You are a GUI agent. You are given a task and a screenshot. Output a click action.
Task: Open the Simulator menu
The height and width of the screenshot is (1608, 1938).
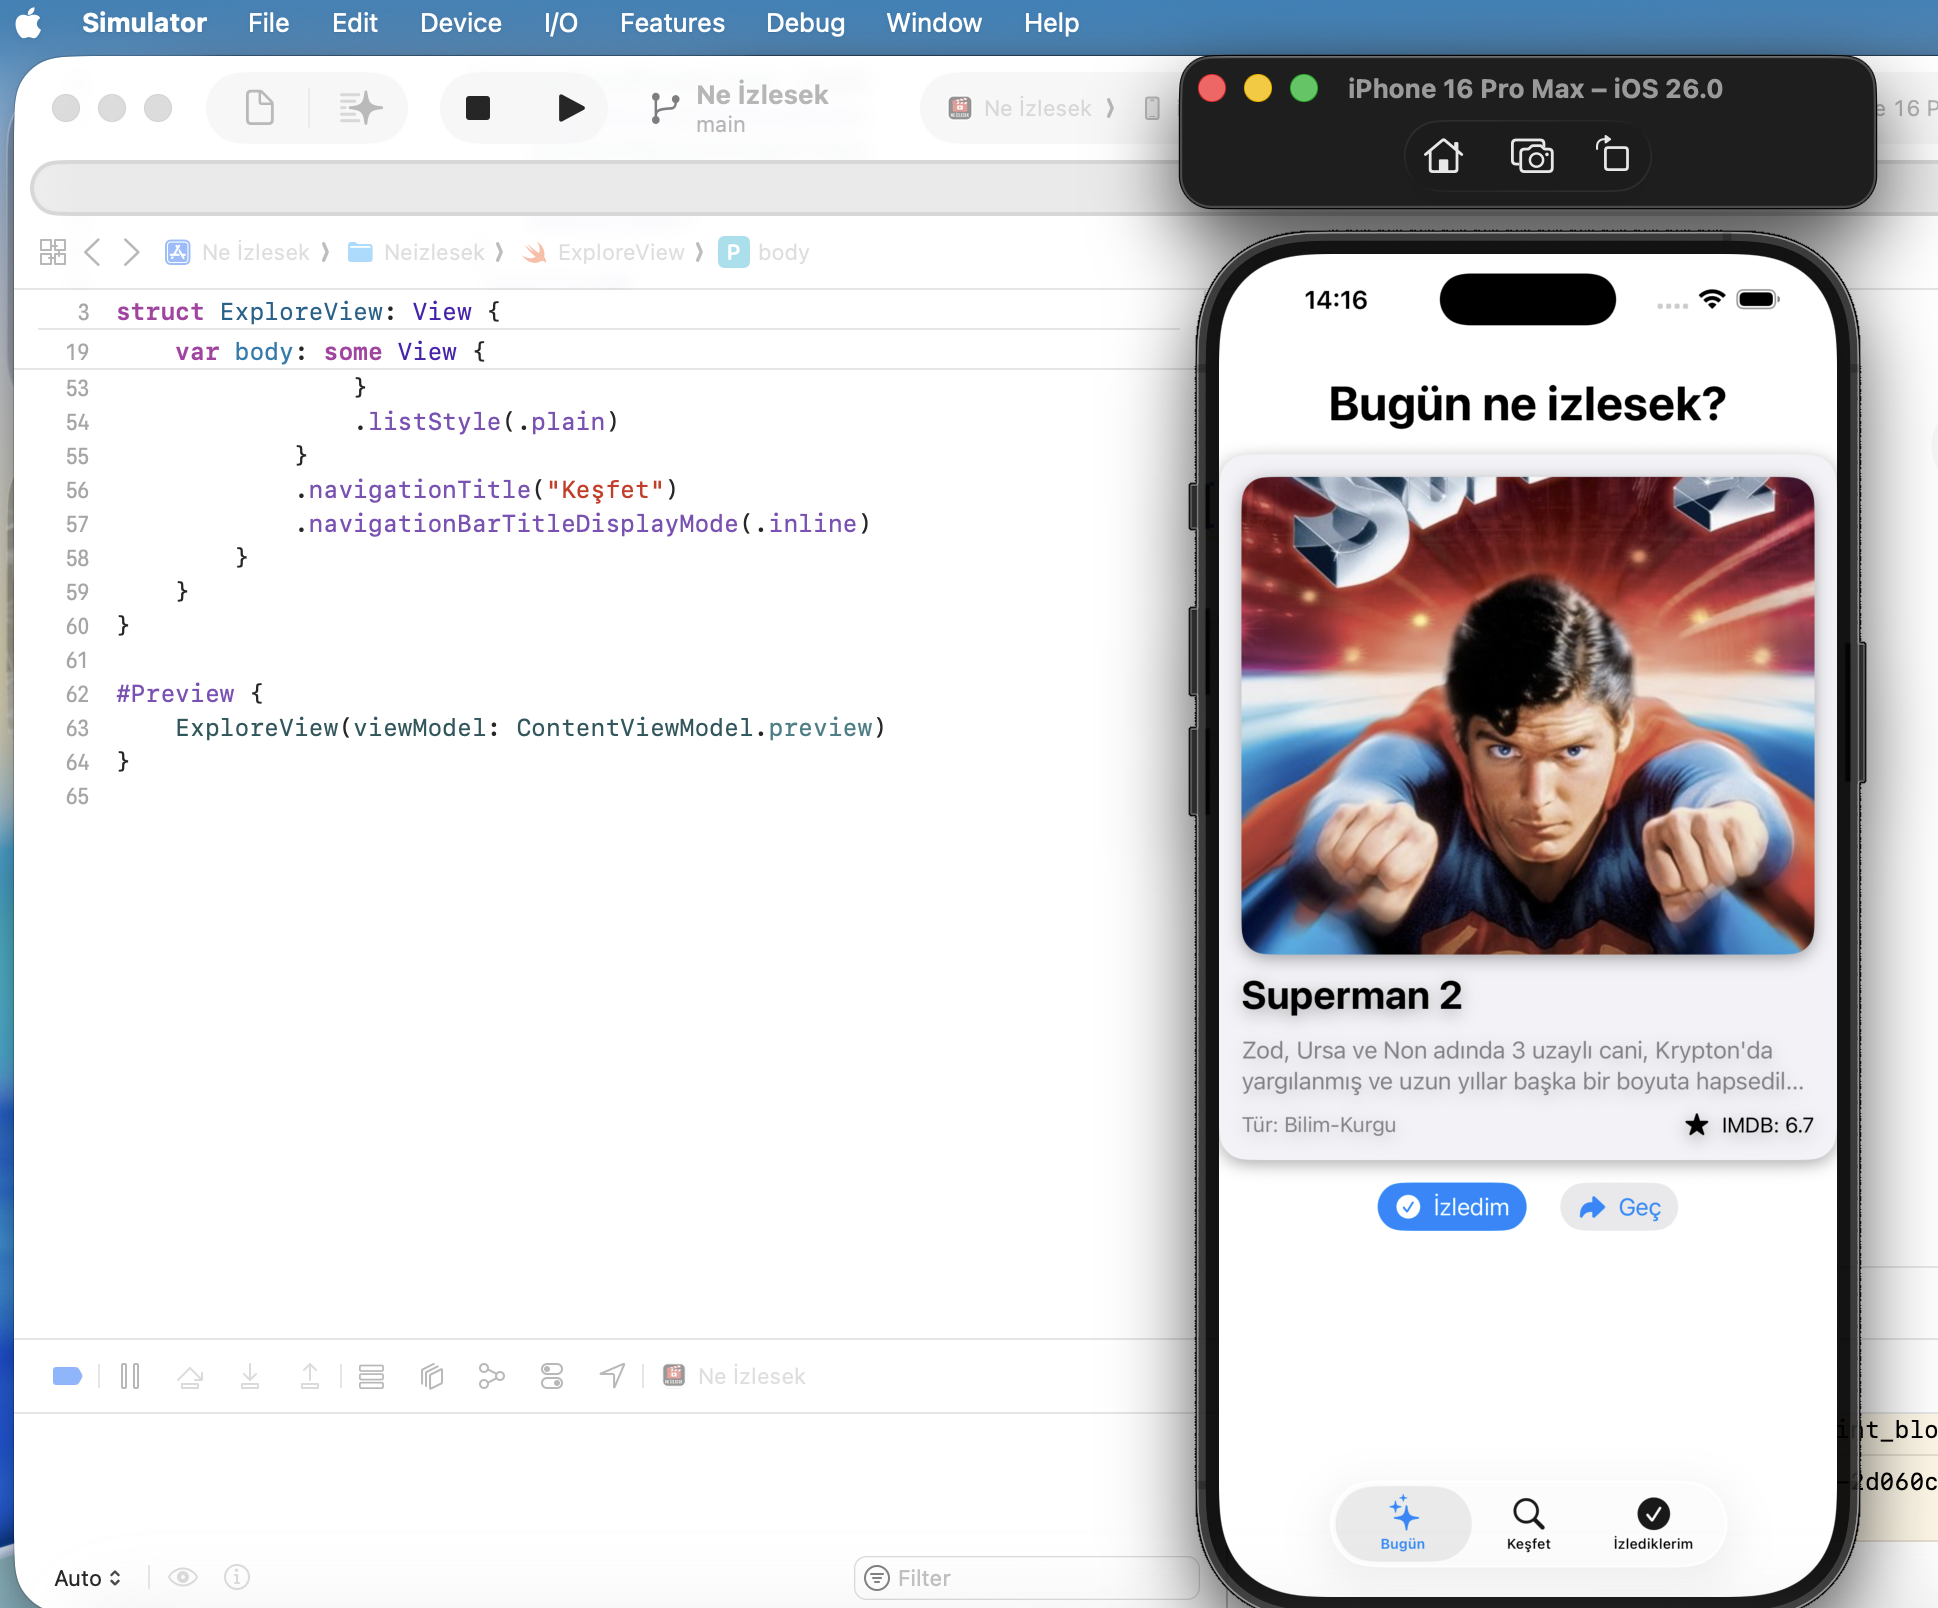144,22
